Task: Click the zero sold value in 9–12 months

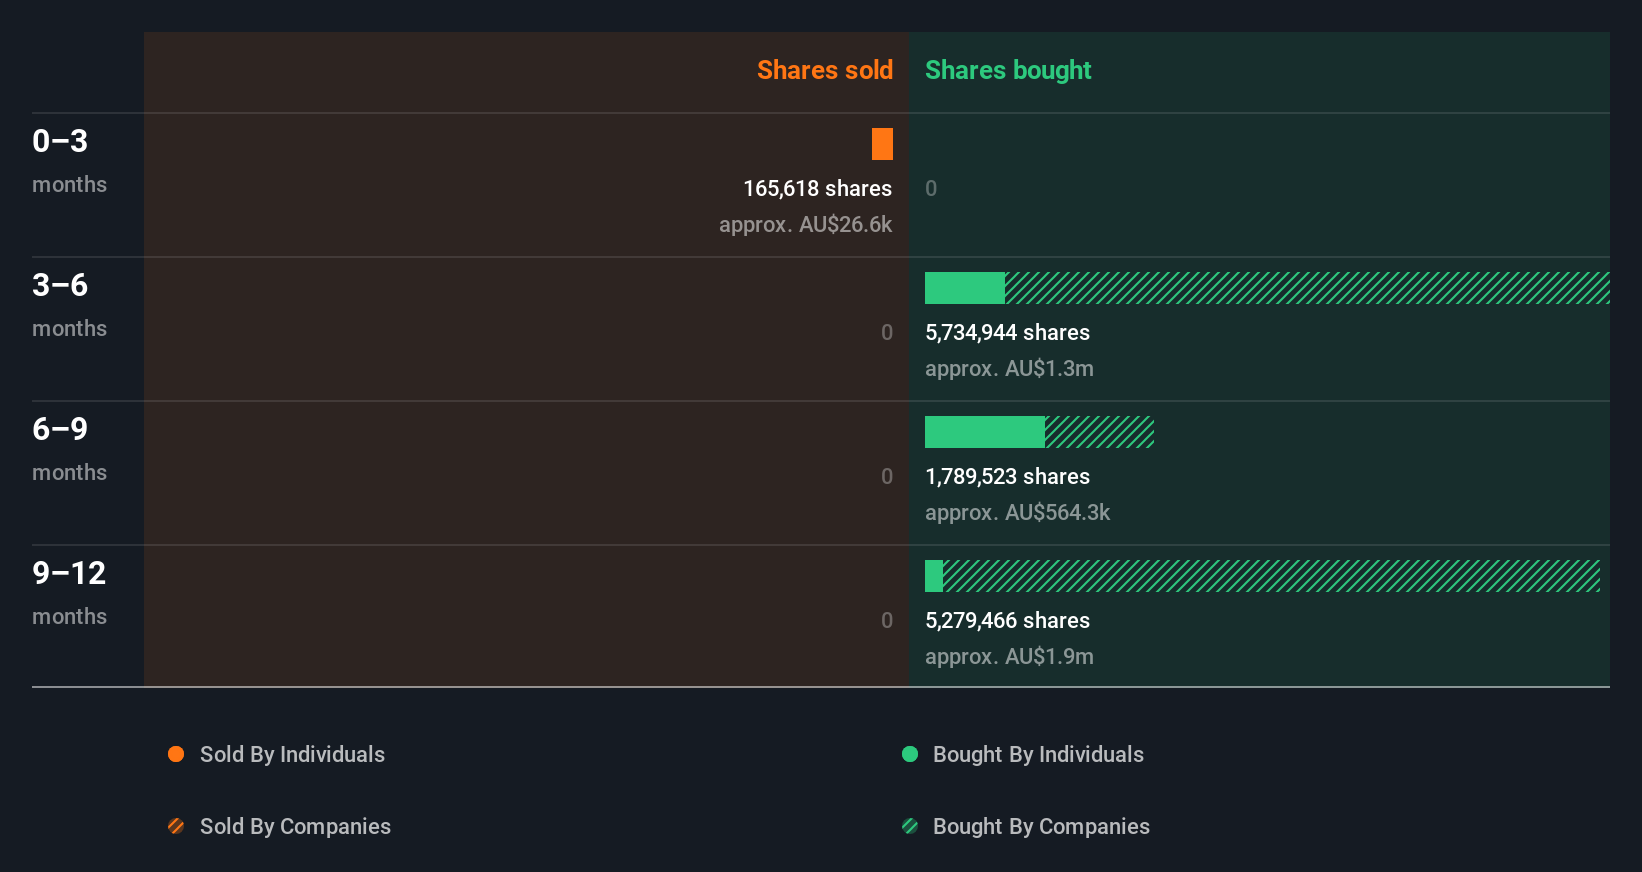Action: click(x=887, y=620)
